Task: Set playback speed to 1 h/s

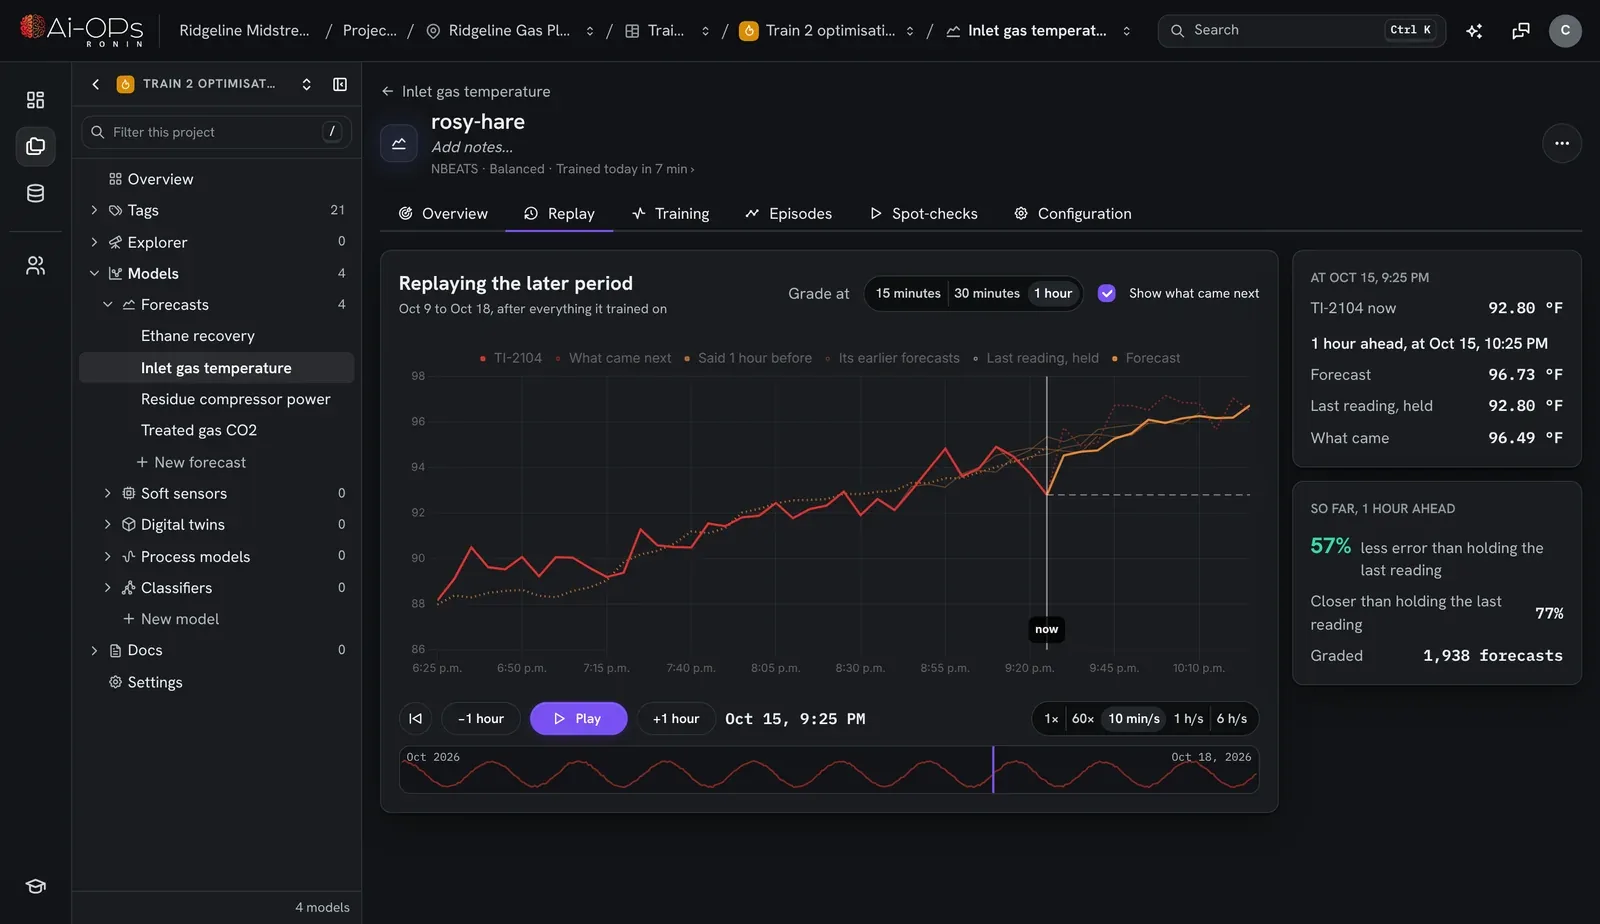Action: pos(1189,718)
